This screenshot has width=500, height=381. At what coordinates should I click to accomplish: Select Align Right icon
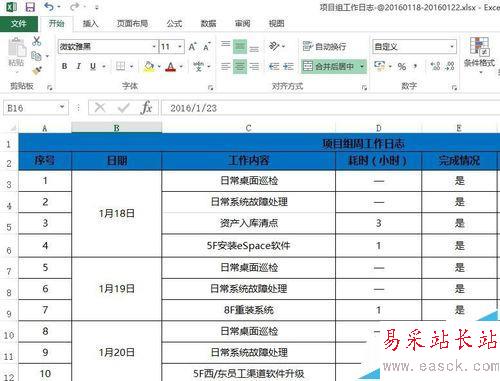coord(254,66)
